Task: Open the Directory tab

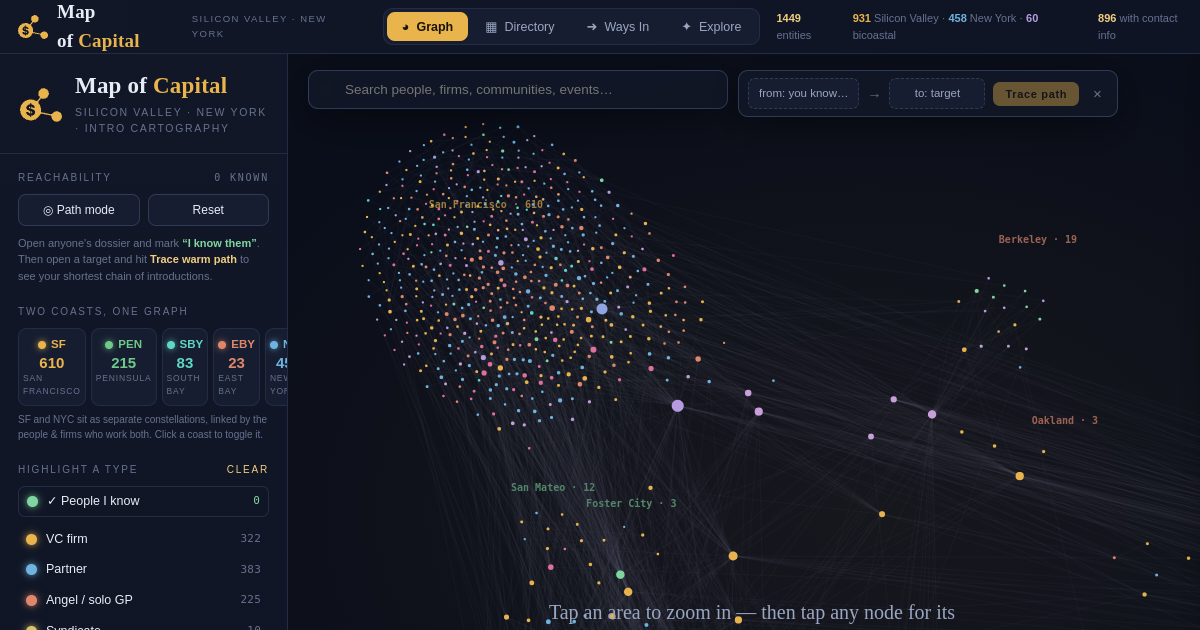Action: pos(520,26)
